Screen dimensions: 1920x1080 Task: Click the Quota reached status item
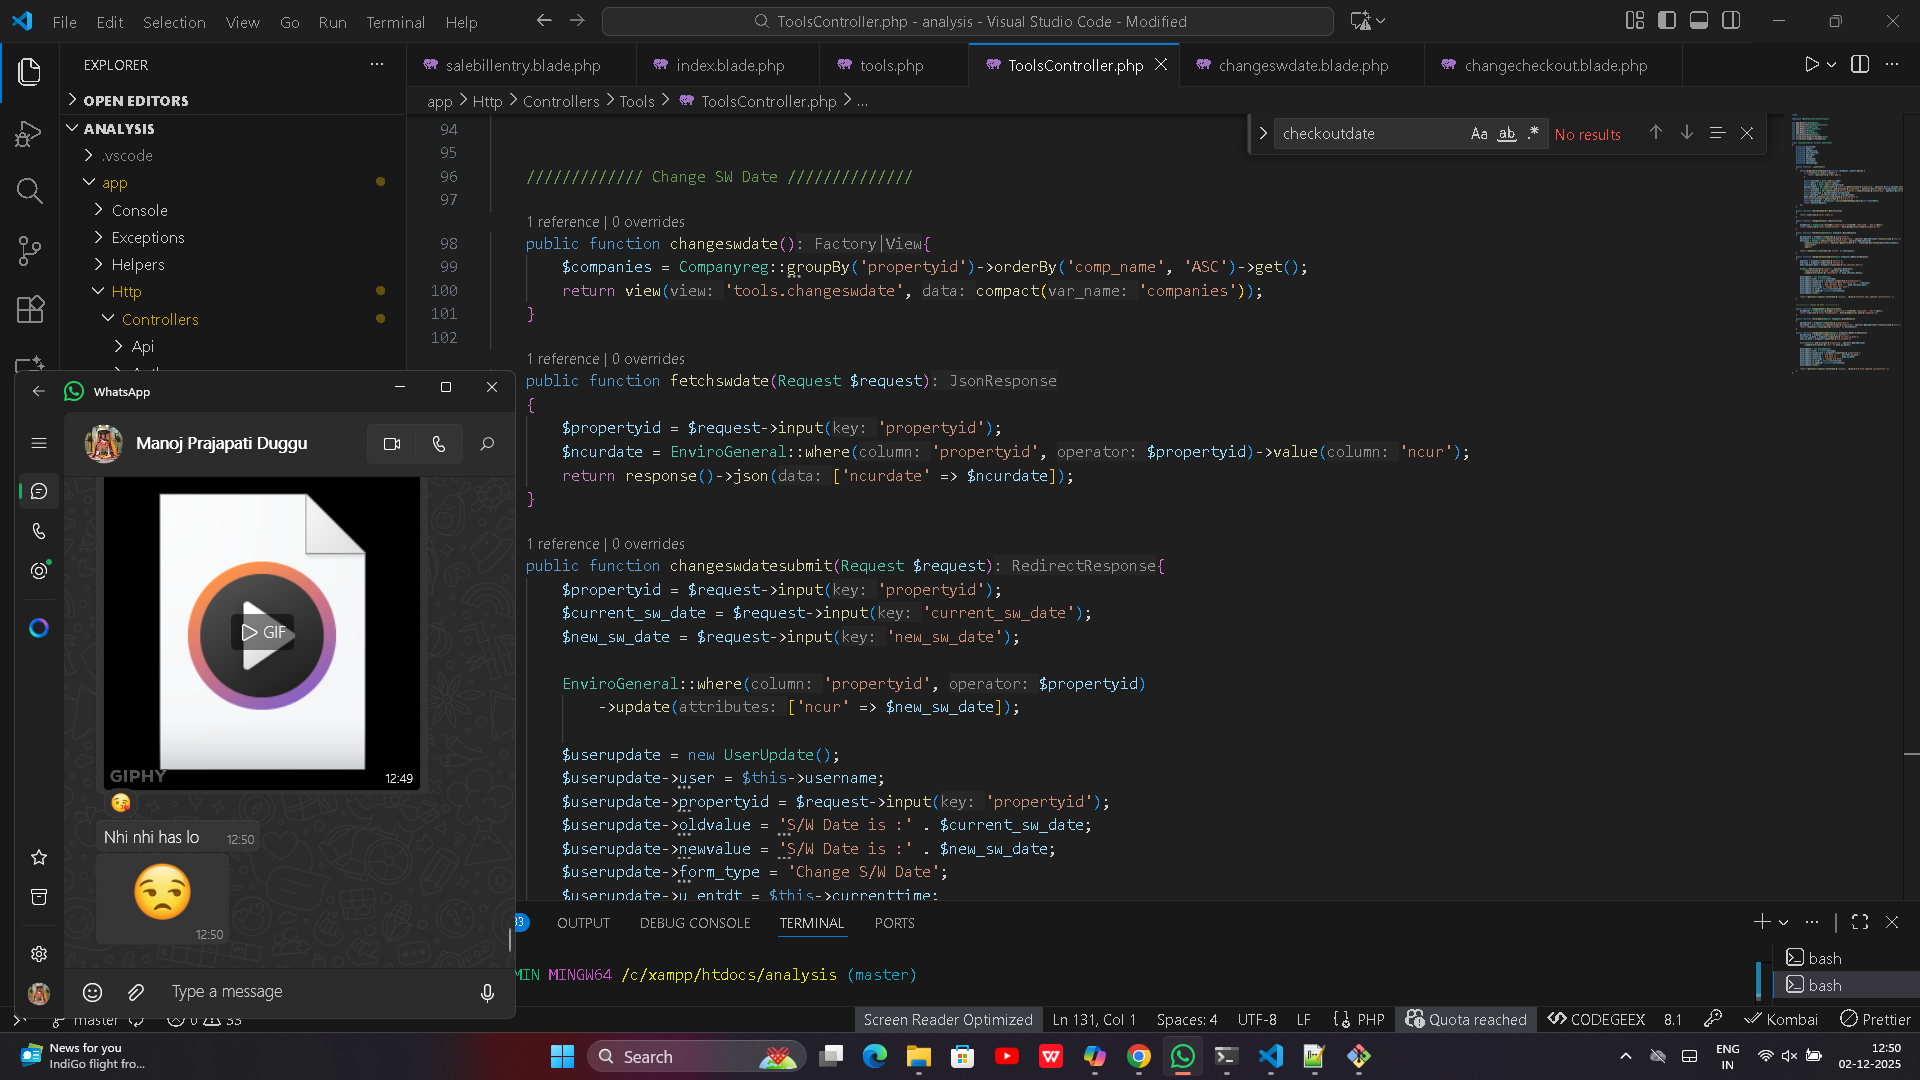1466,1019
